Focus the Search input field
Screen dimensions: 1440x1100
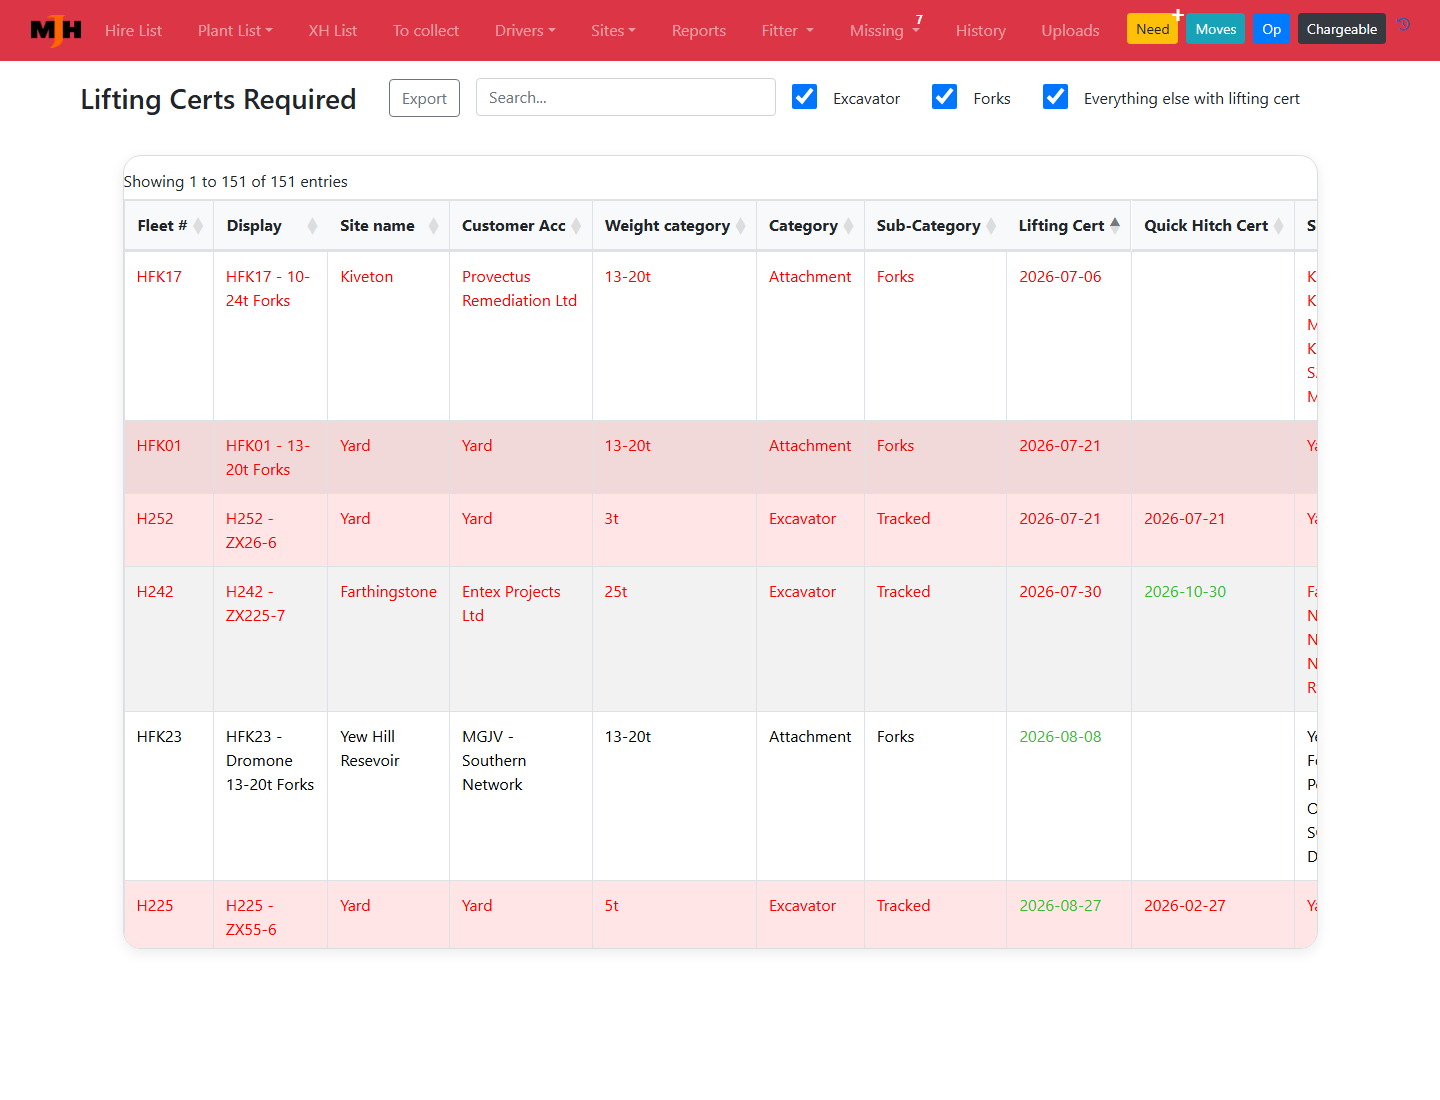coord(626,97)
